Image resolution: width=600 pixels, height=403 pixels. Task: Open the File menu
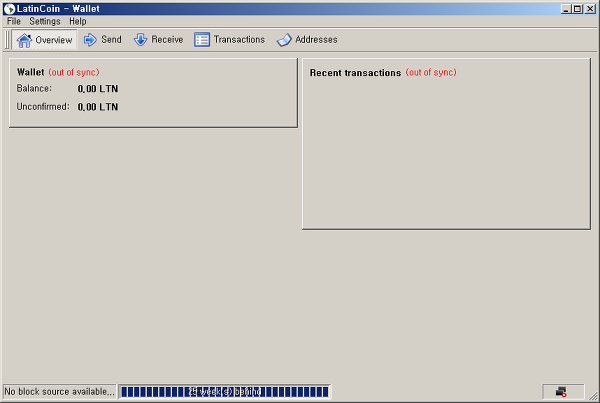pyautogui.click(x=14, y=21)
